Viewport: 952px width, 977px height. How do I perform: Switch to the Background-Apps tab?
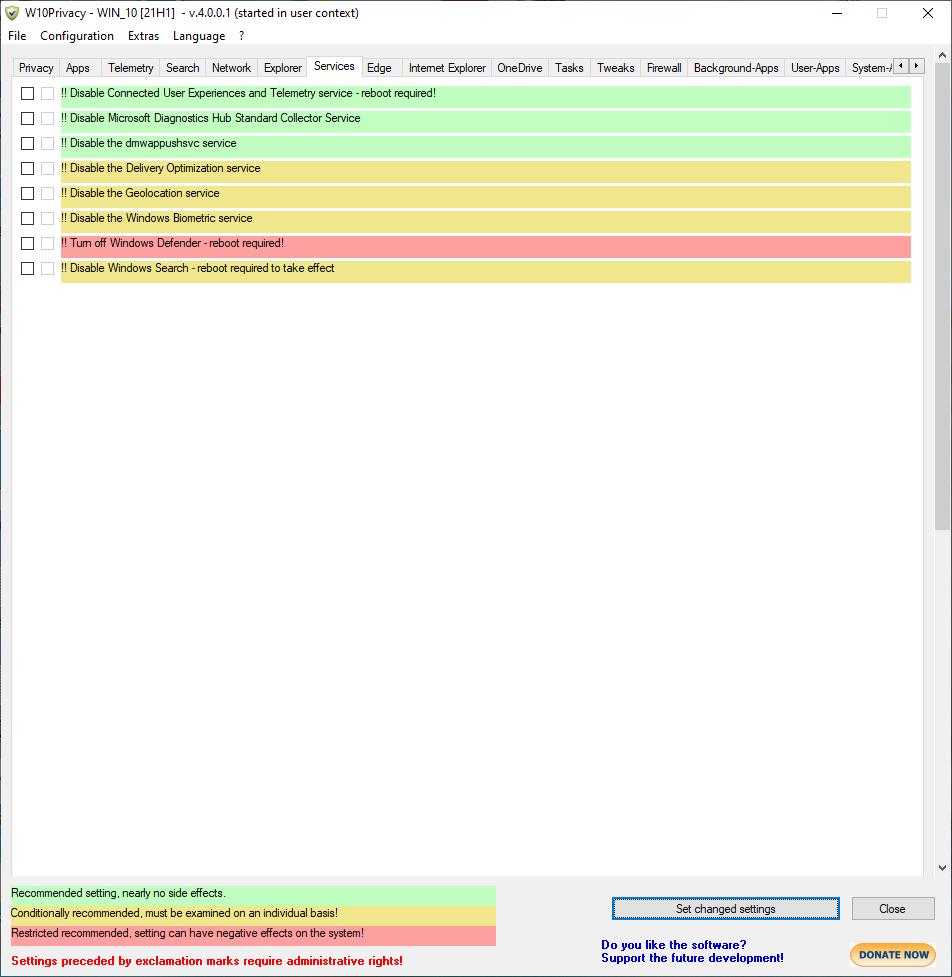[736, 67]
